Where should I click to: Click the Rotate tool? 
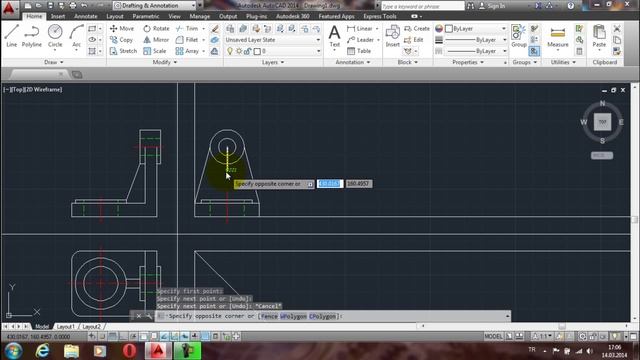coord(156,29)
